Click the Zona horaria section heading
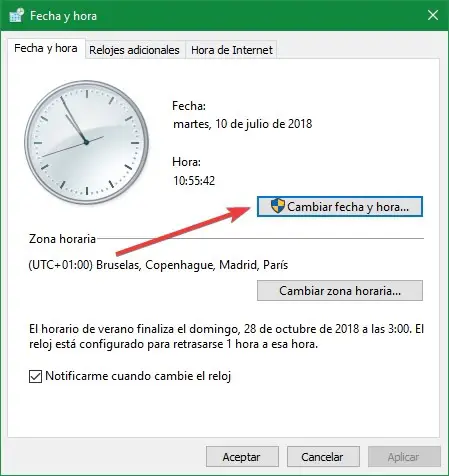Viewport: 449px width, 476px height. pyautogui.click(x=62, y=239)
